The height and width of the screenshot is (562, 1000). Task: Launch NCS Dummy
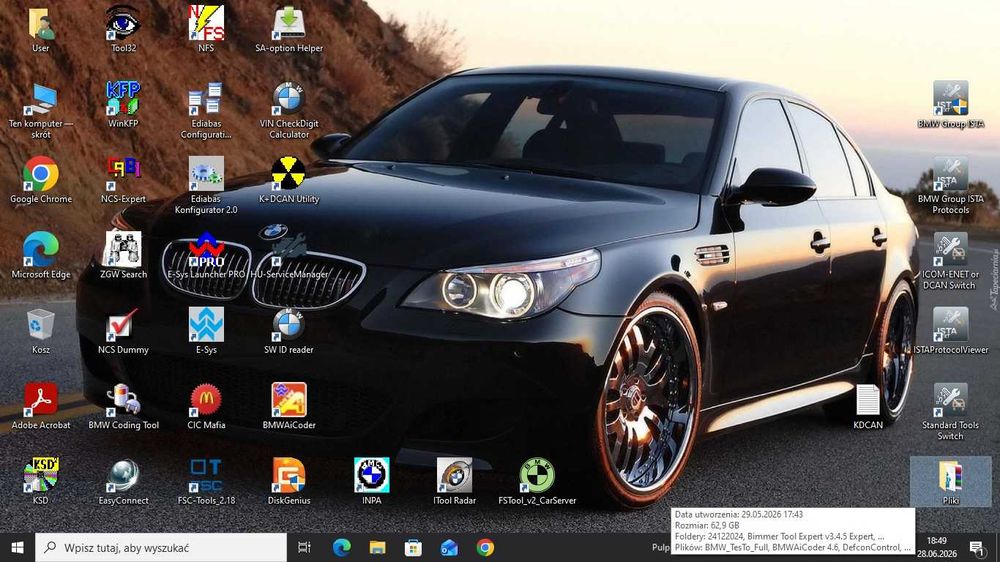tap(123, 330)
